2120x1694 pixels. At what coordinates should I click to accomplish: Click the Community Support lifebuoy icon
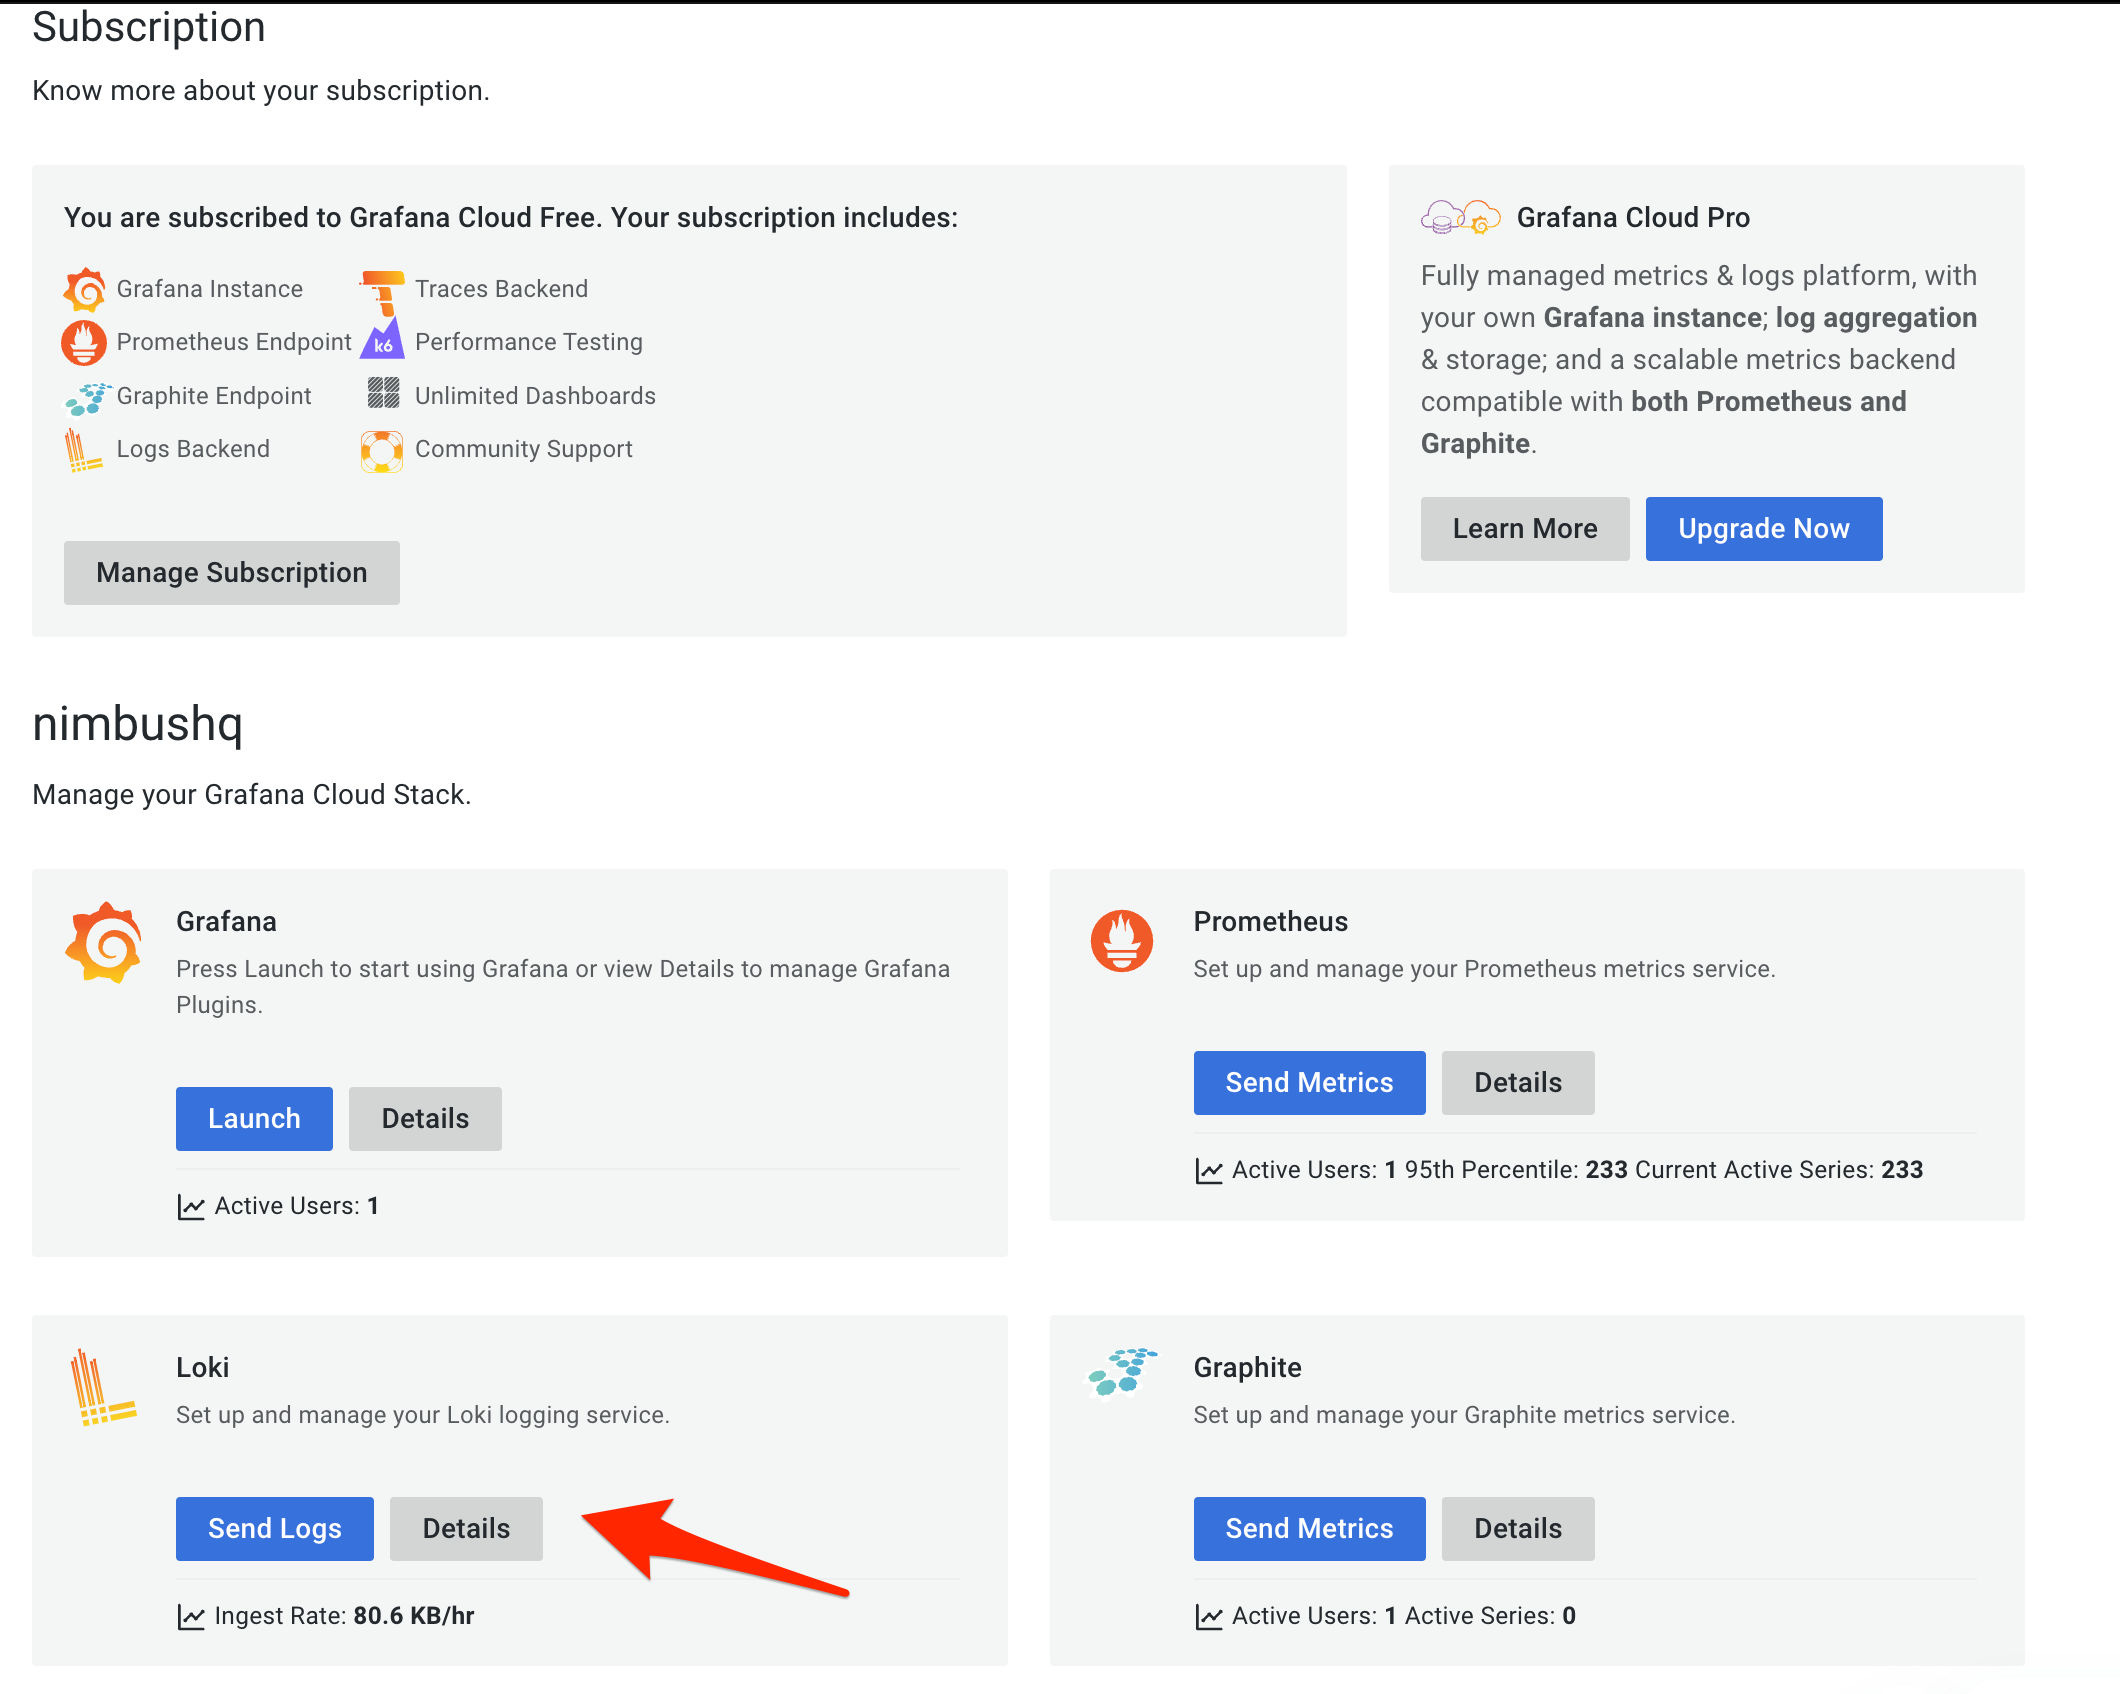pos(382,451)
